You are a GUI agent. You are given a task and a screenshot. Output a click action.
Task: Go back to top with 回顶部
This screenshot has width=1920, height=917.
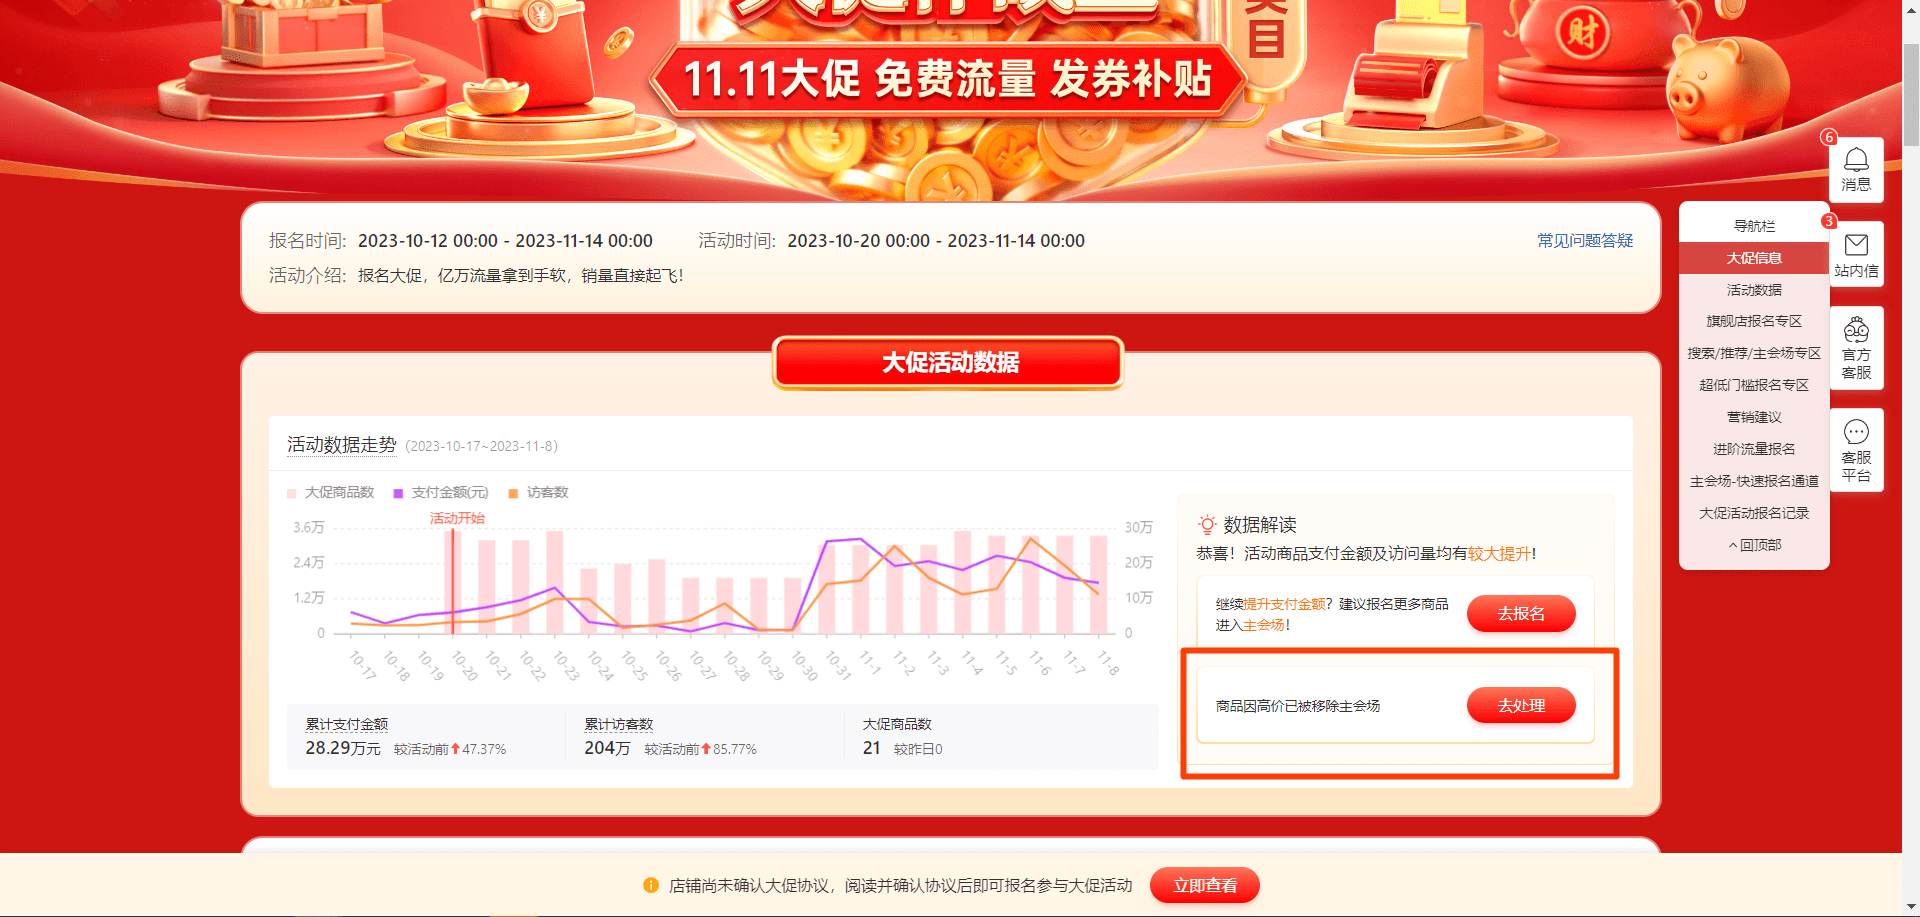point(1754,545)
